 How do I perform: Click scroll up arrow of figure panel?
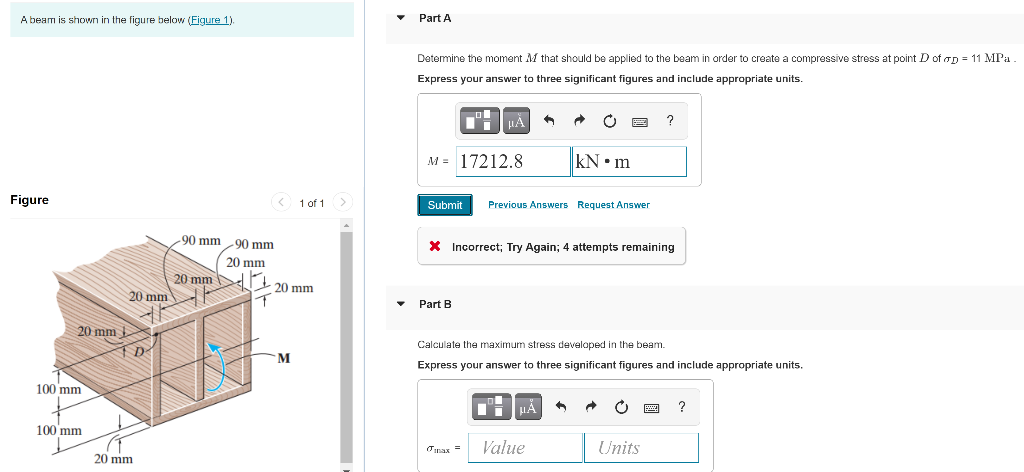coord(347,225)
